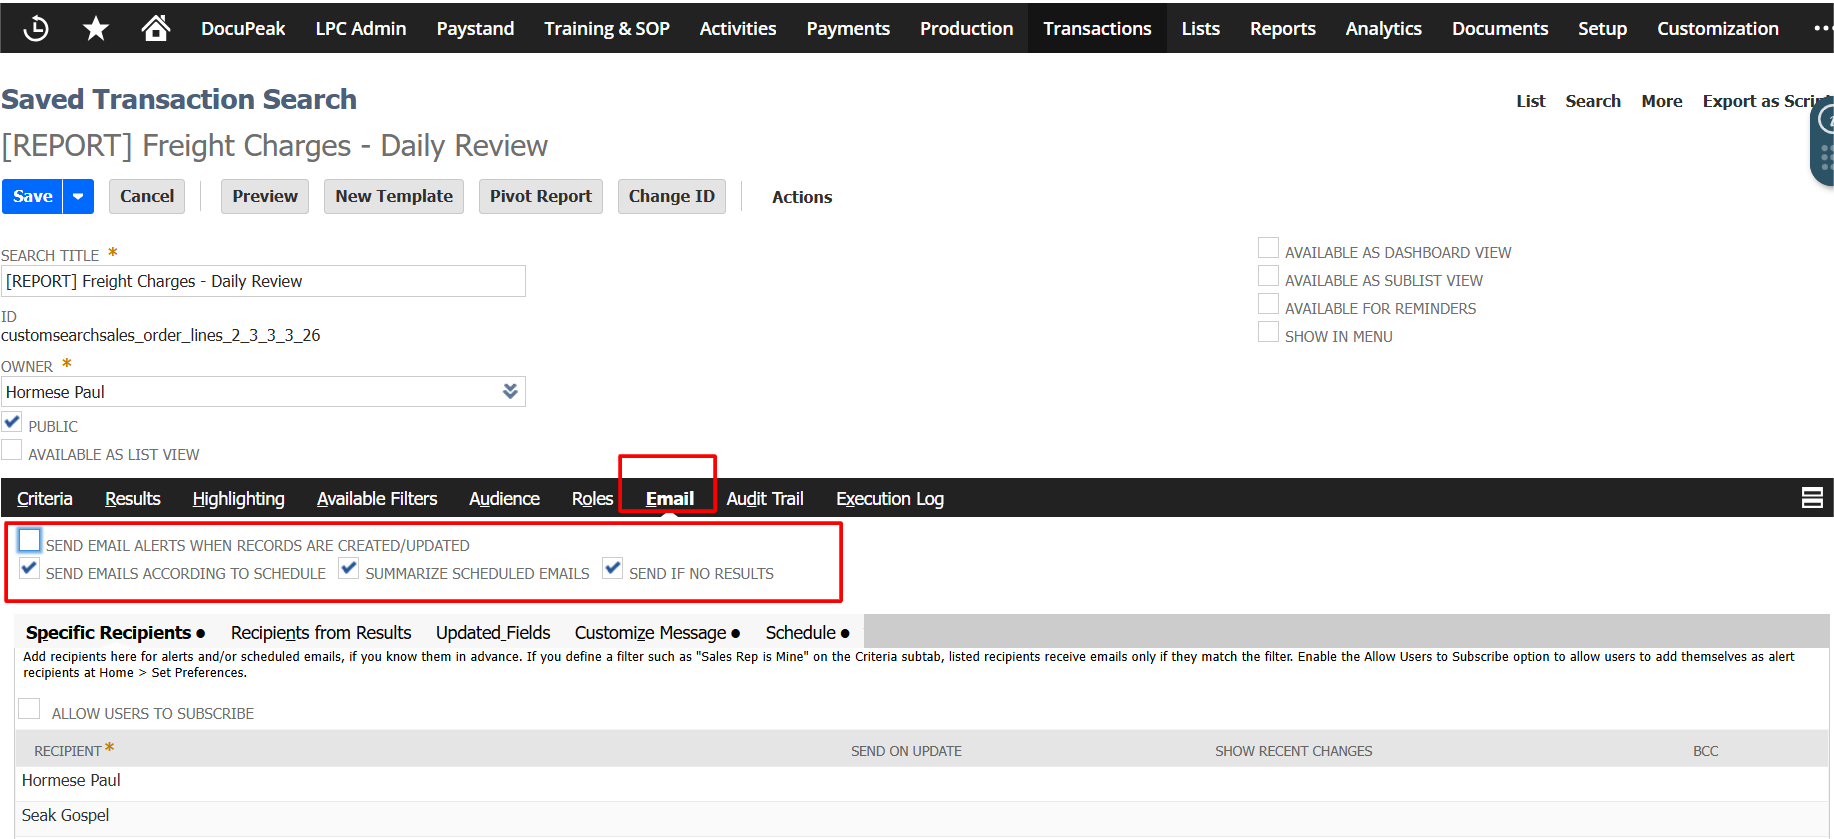This screenshot has height=839, width=1834.
Task: Toggle the subtab layout icon at right
Action: click(x=1811, y=498)
